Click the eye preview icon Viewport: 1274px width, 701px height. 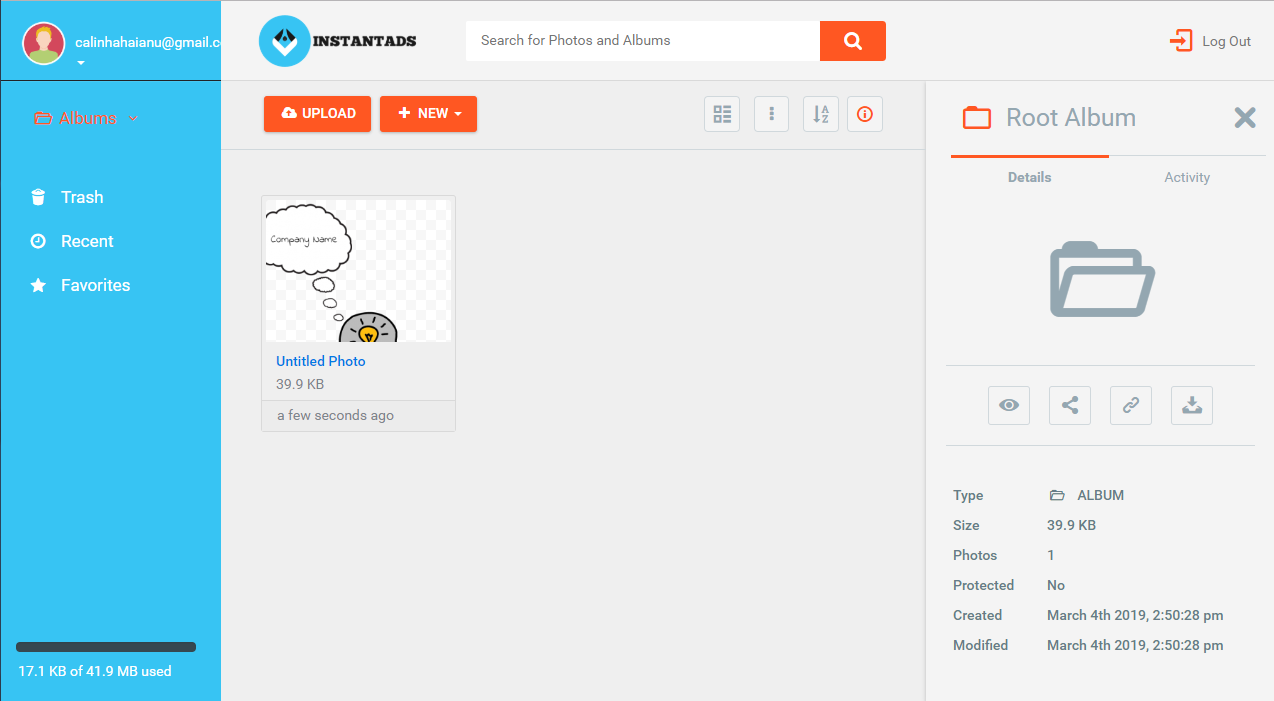(1009, 405)
